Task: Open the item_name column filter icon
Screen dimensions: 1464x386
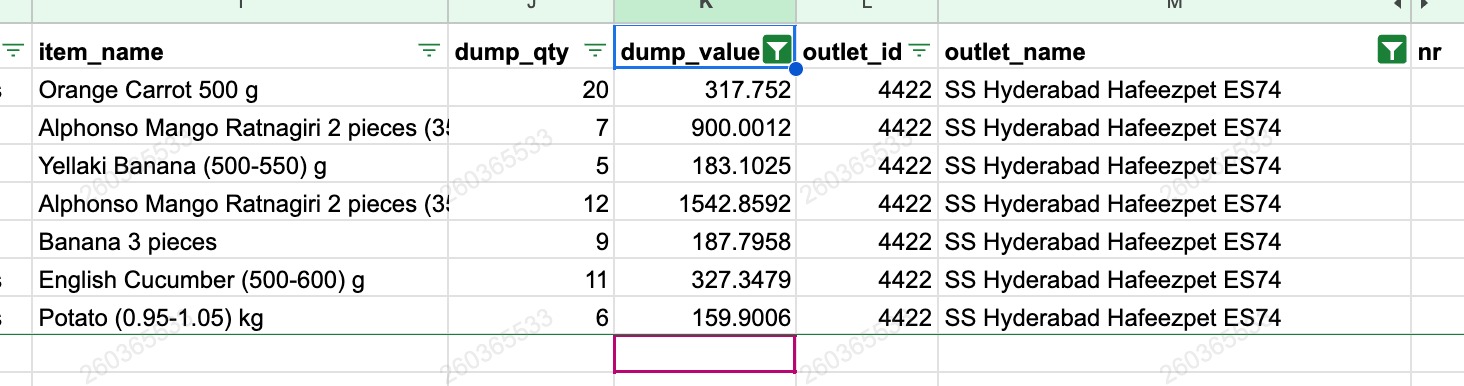Action: 429,51
